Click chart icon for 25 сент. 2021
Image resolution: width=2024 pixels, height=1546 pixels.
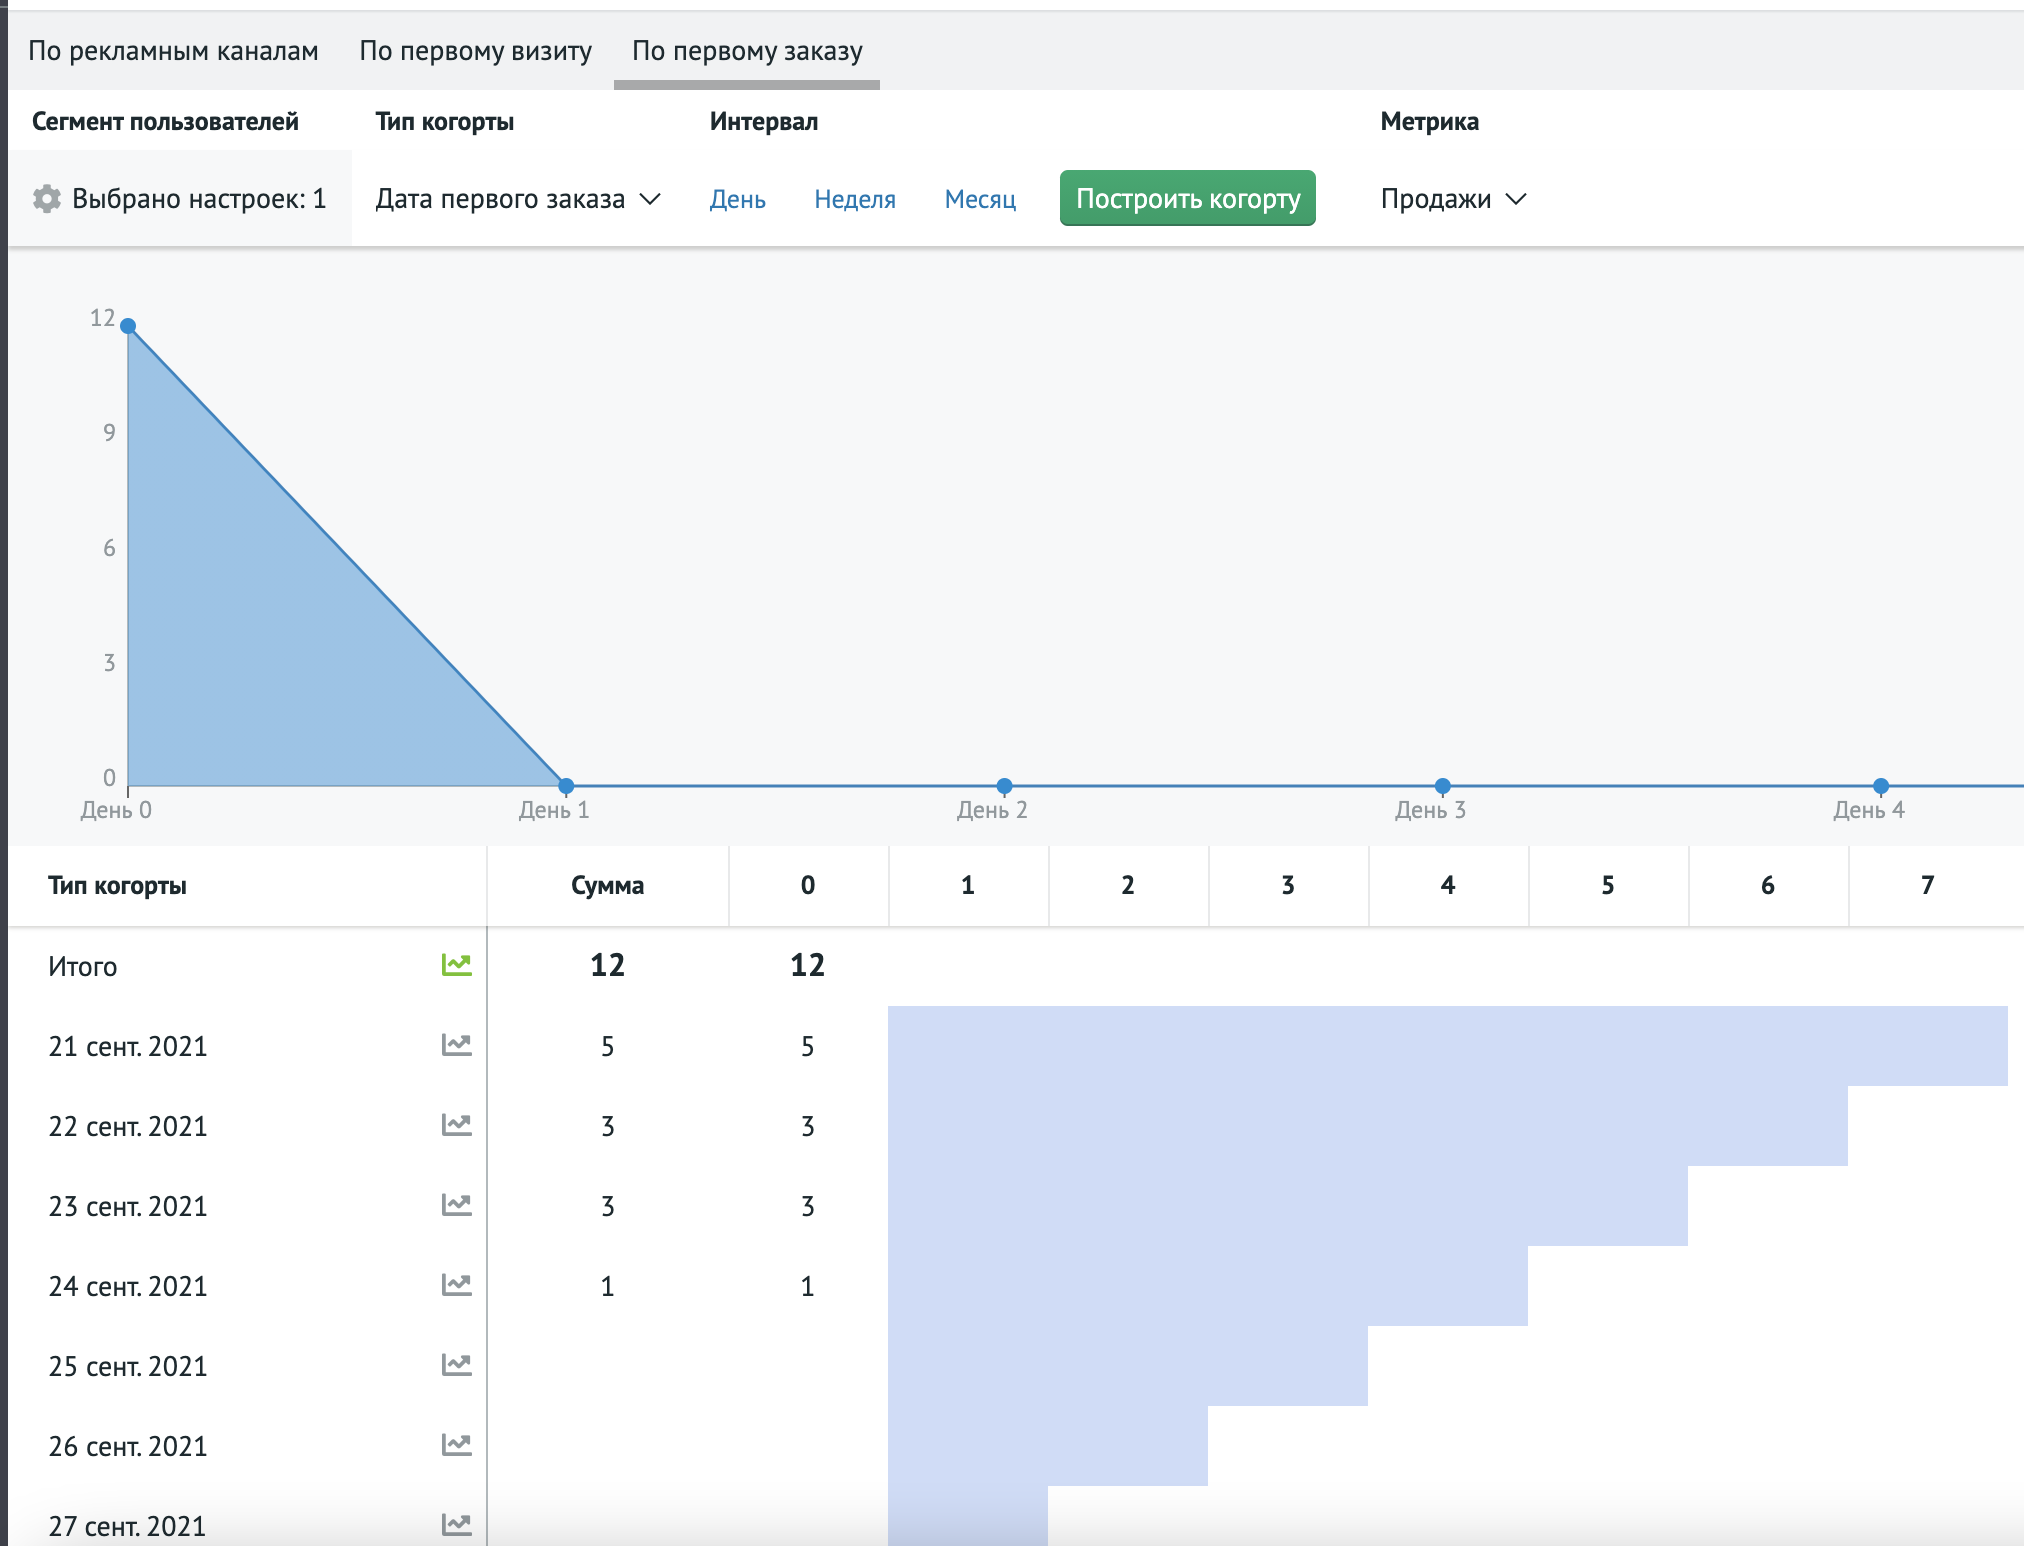click(x=457, y=1365)
